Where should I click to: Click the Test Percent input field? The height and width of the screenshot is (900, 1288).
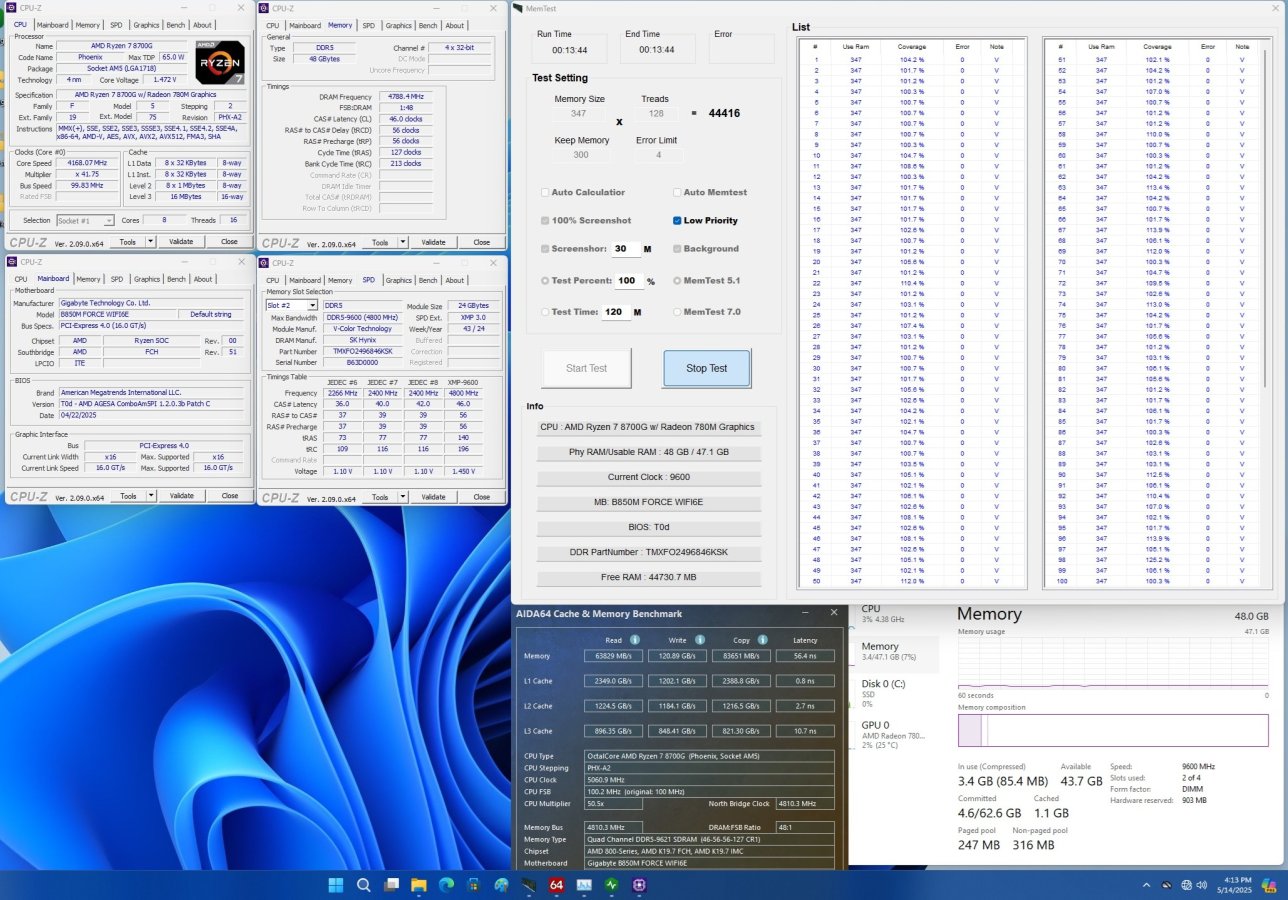[629, 281]
